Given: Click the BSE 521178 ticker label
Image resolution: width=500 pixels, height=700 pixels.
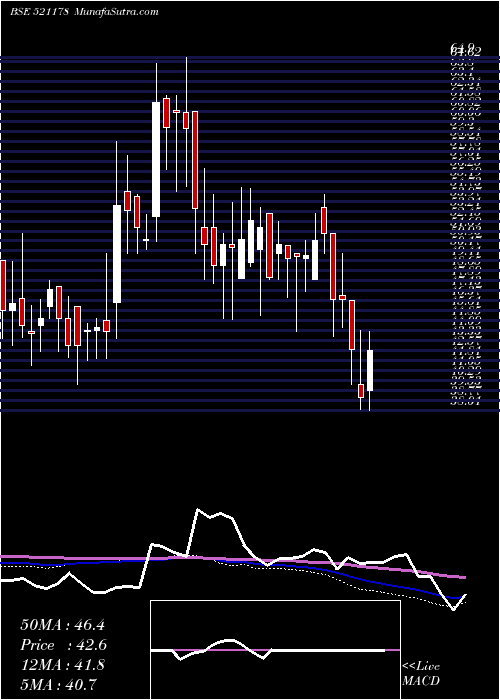Looking at the screenshot, I should click(x=38, y=12).
